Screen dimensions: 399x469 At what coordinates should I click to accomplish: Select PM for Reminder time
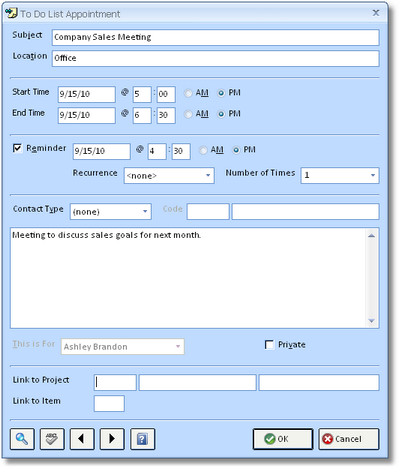point(236,150)
